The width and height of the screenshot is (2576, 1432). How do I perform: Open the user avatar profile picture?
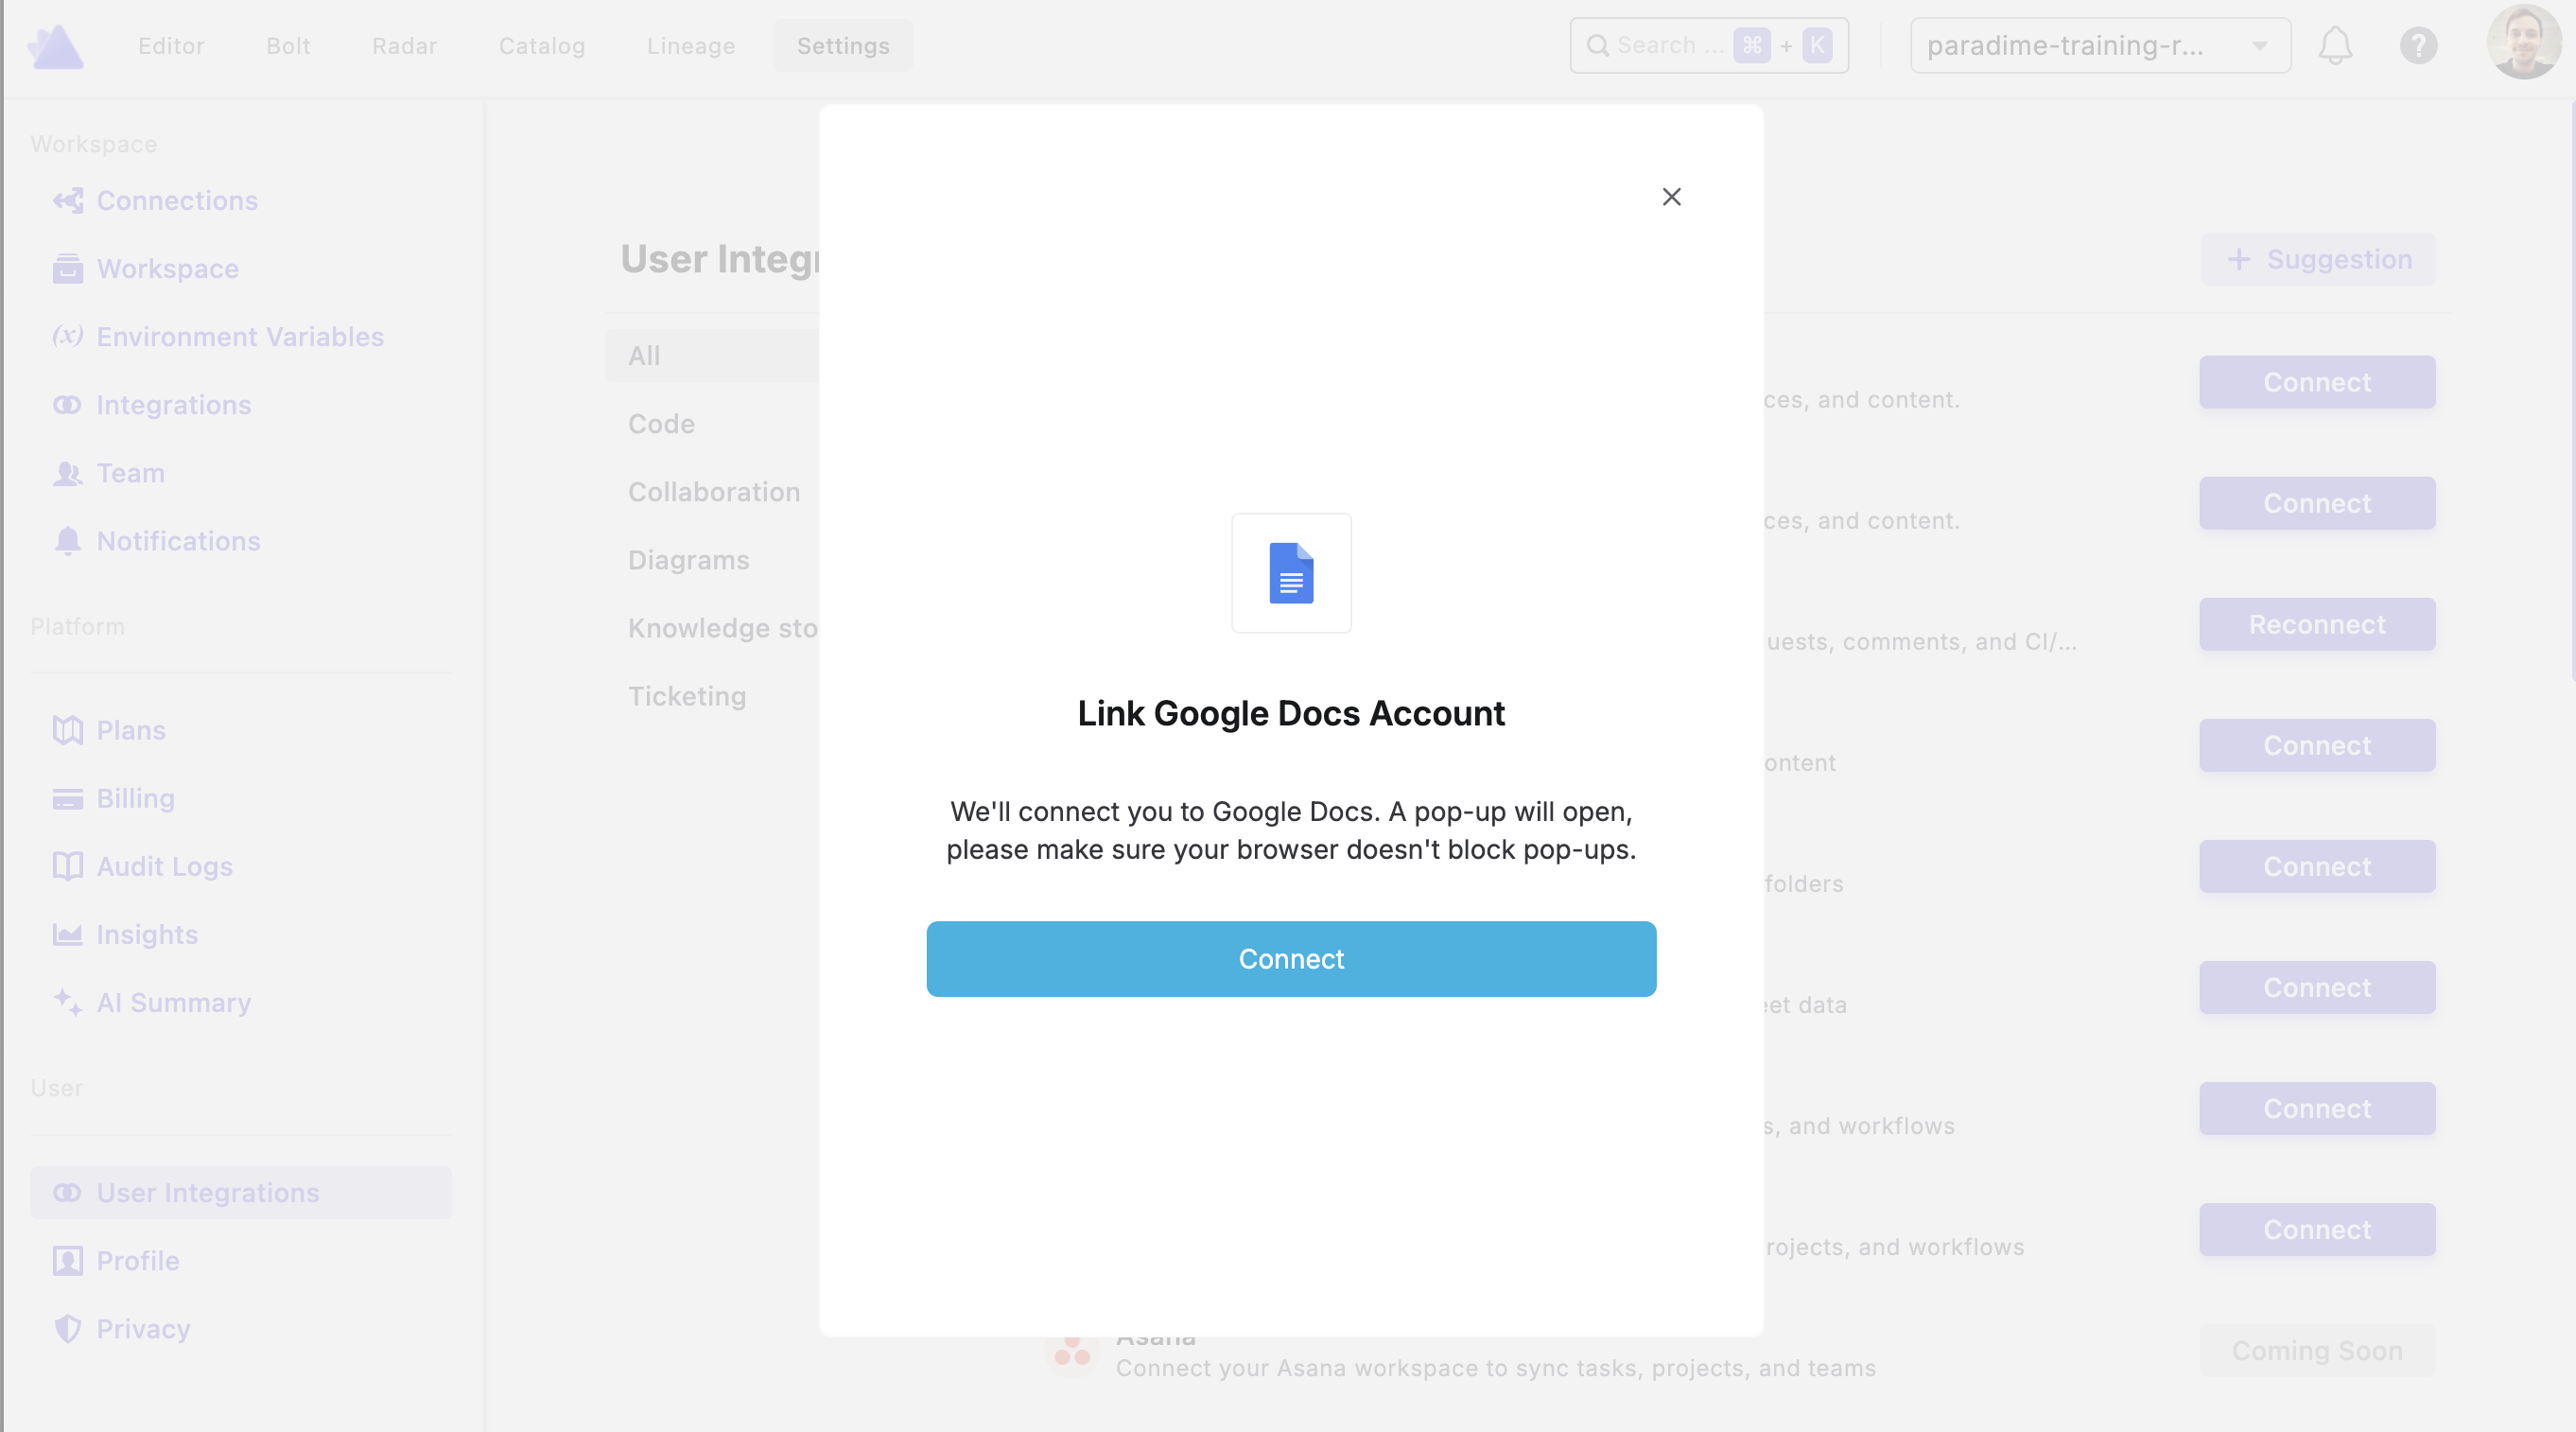[x=2522, y=43]
